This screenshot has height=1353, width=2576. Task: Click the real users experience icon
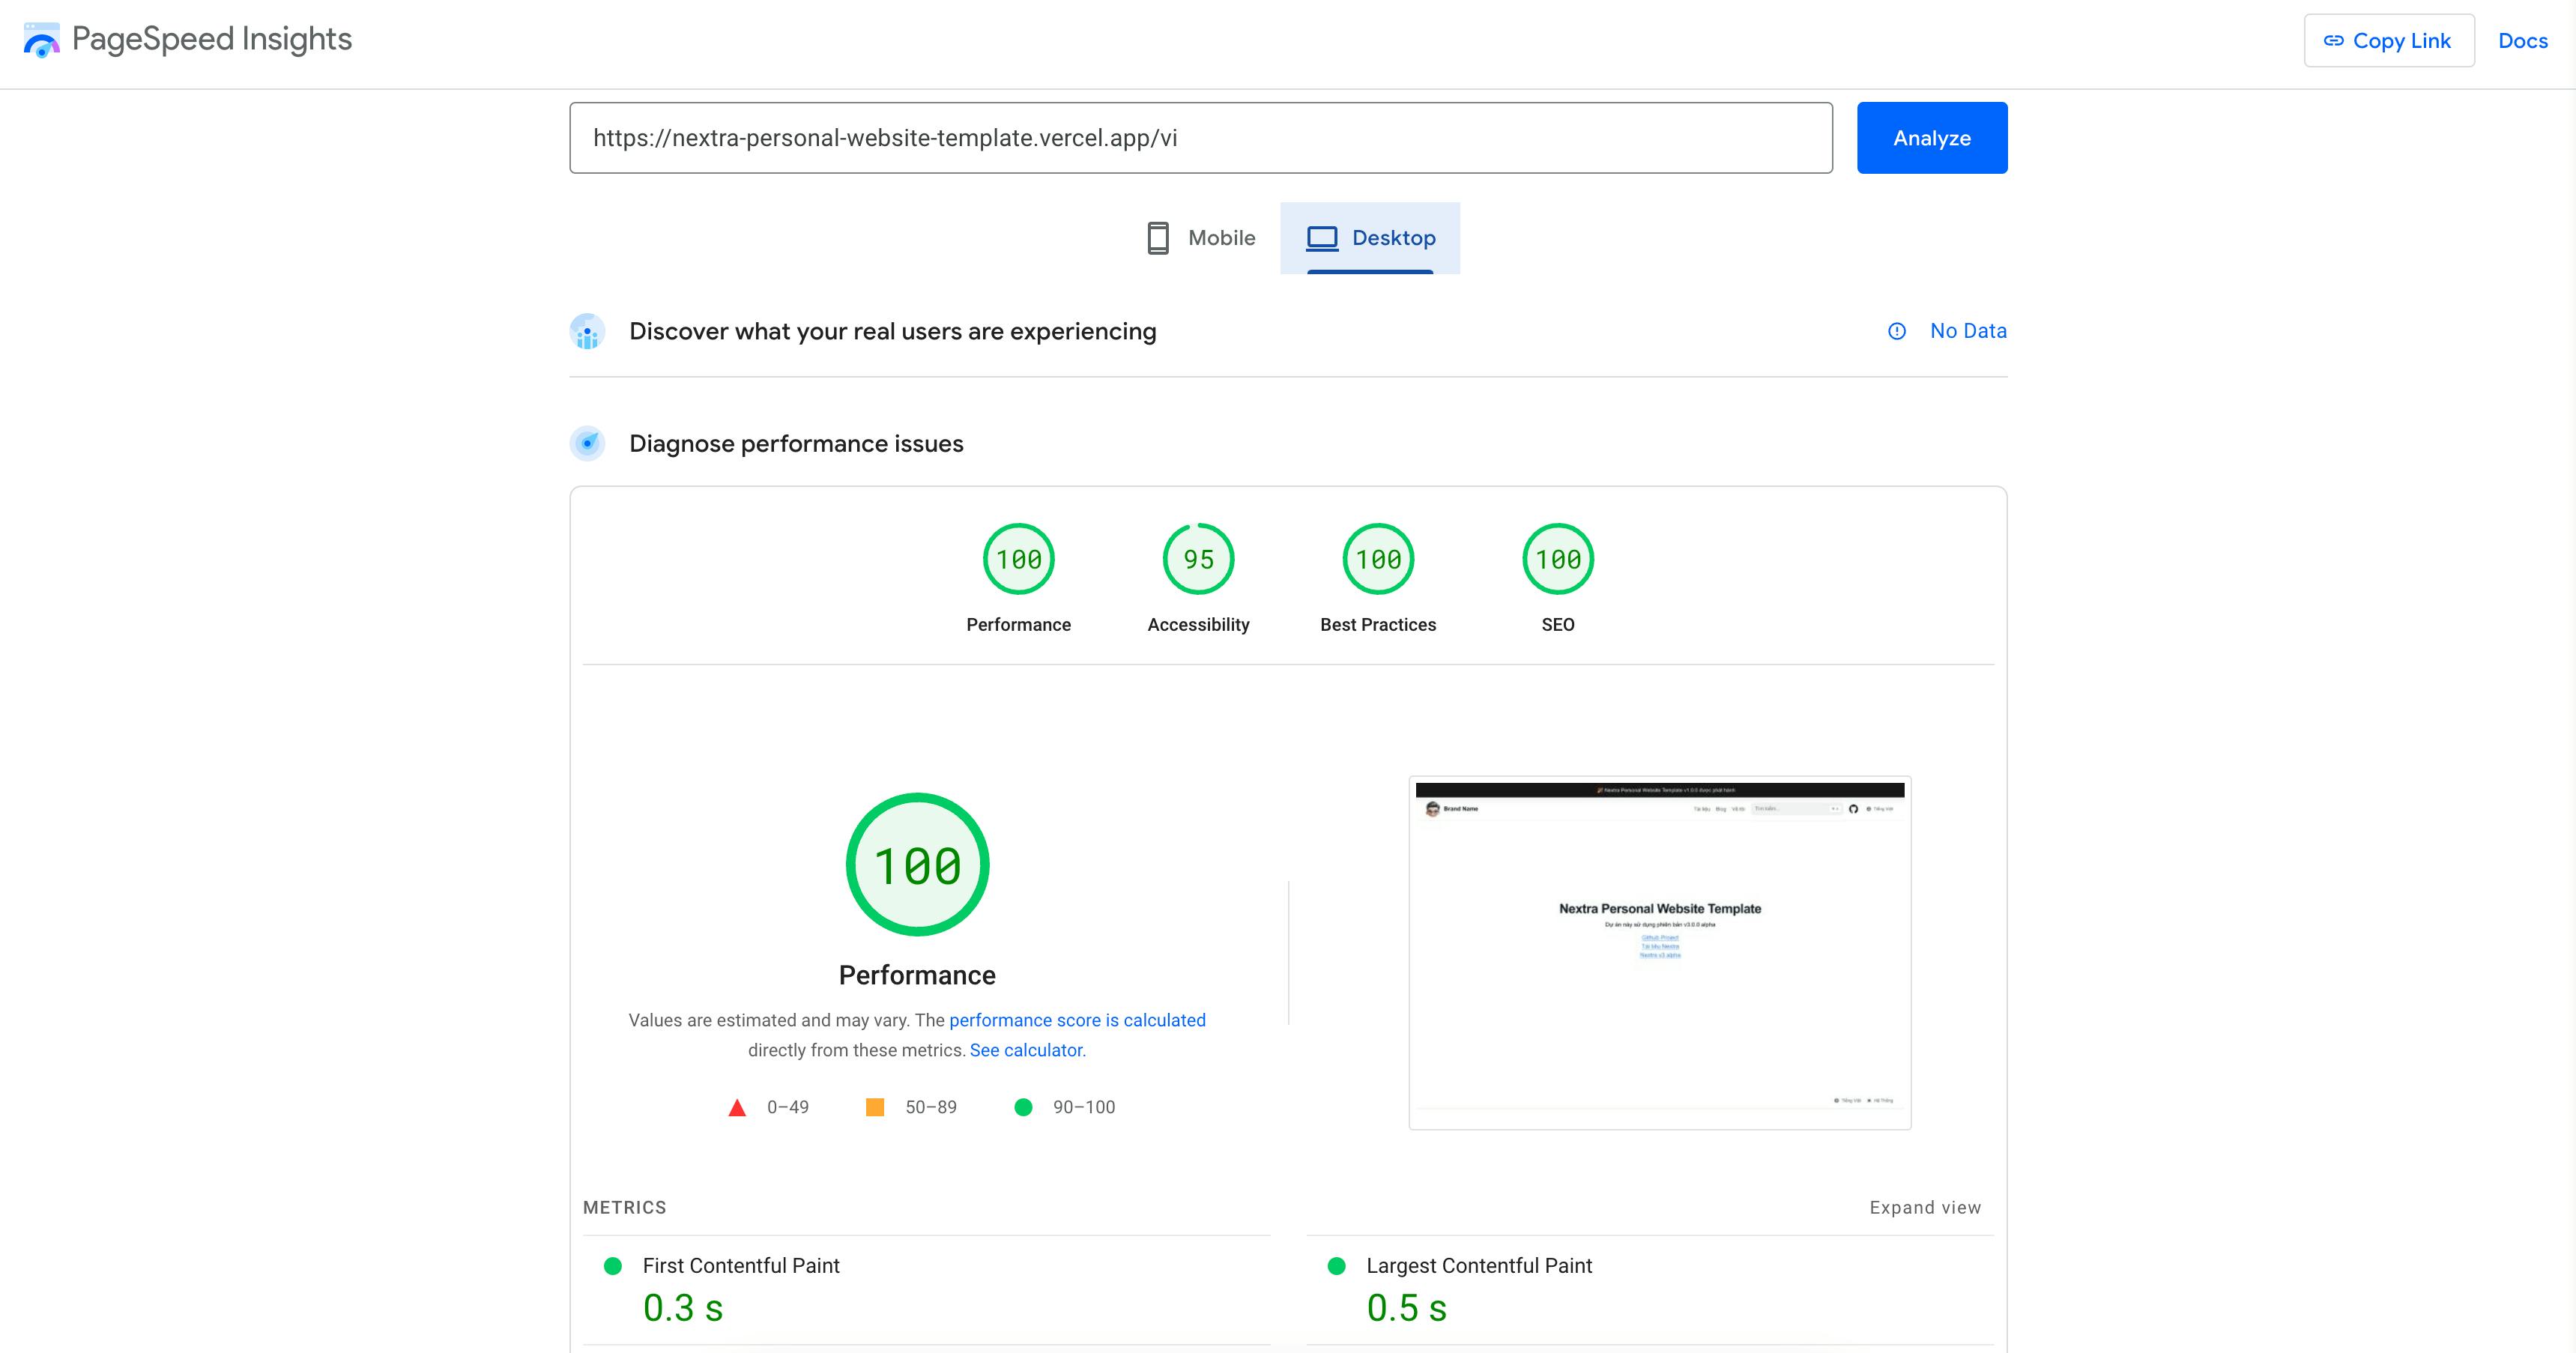587,332
